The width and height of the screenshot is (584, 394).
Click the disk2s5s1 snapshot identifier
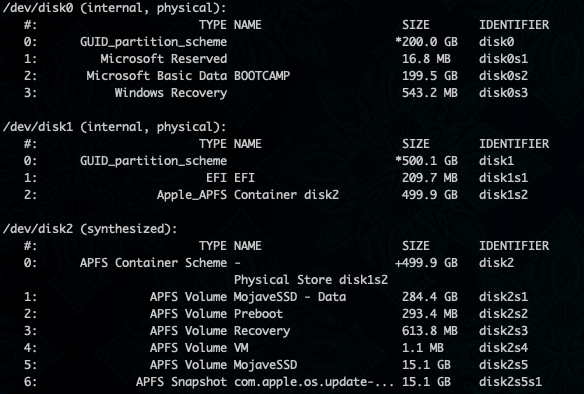510,382
